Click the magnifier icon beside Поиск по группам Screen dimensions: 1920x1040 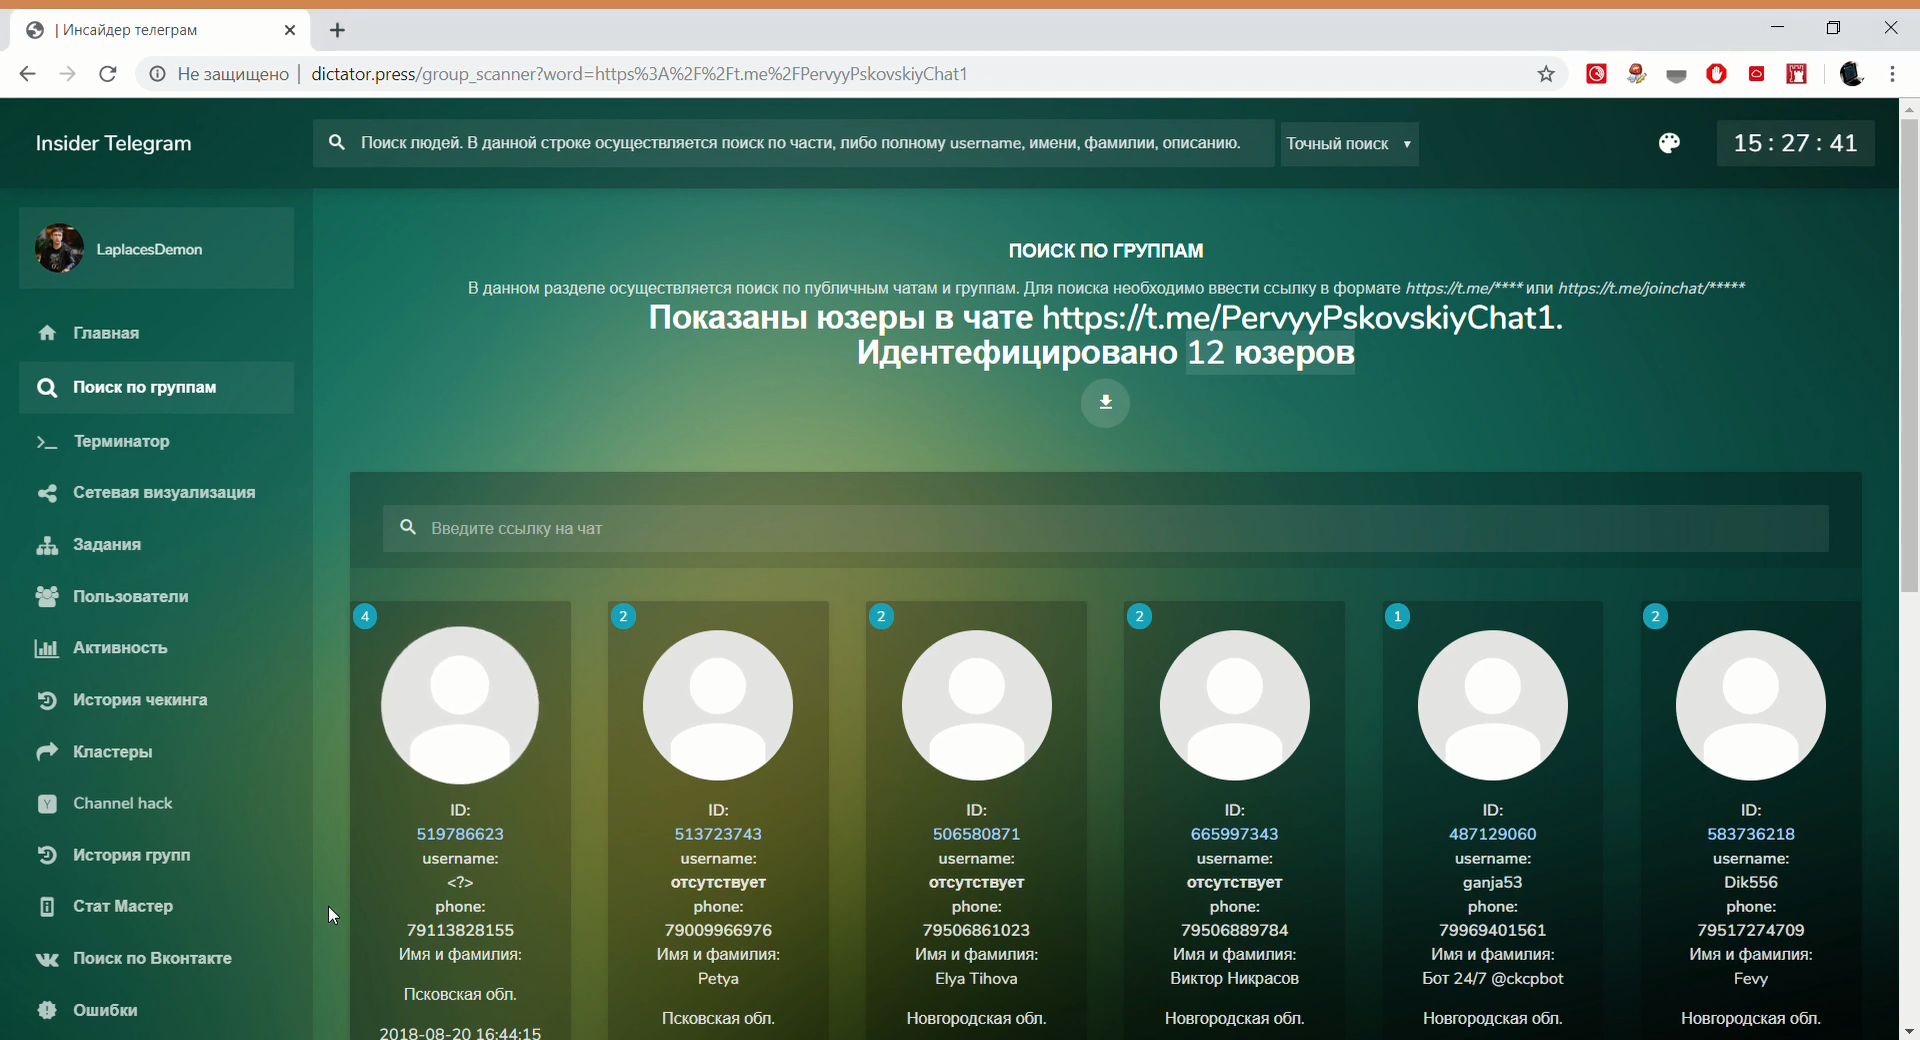47,387
